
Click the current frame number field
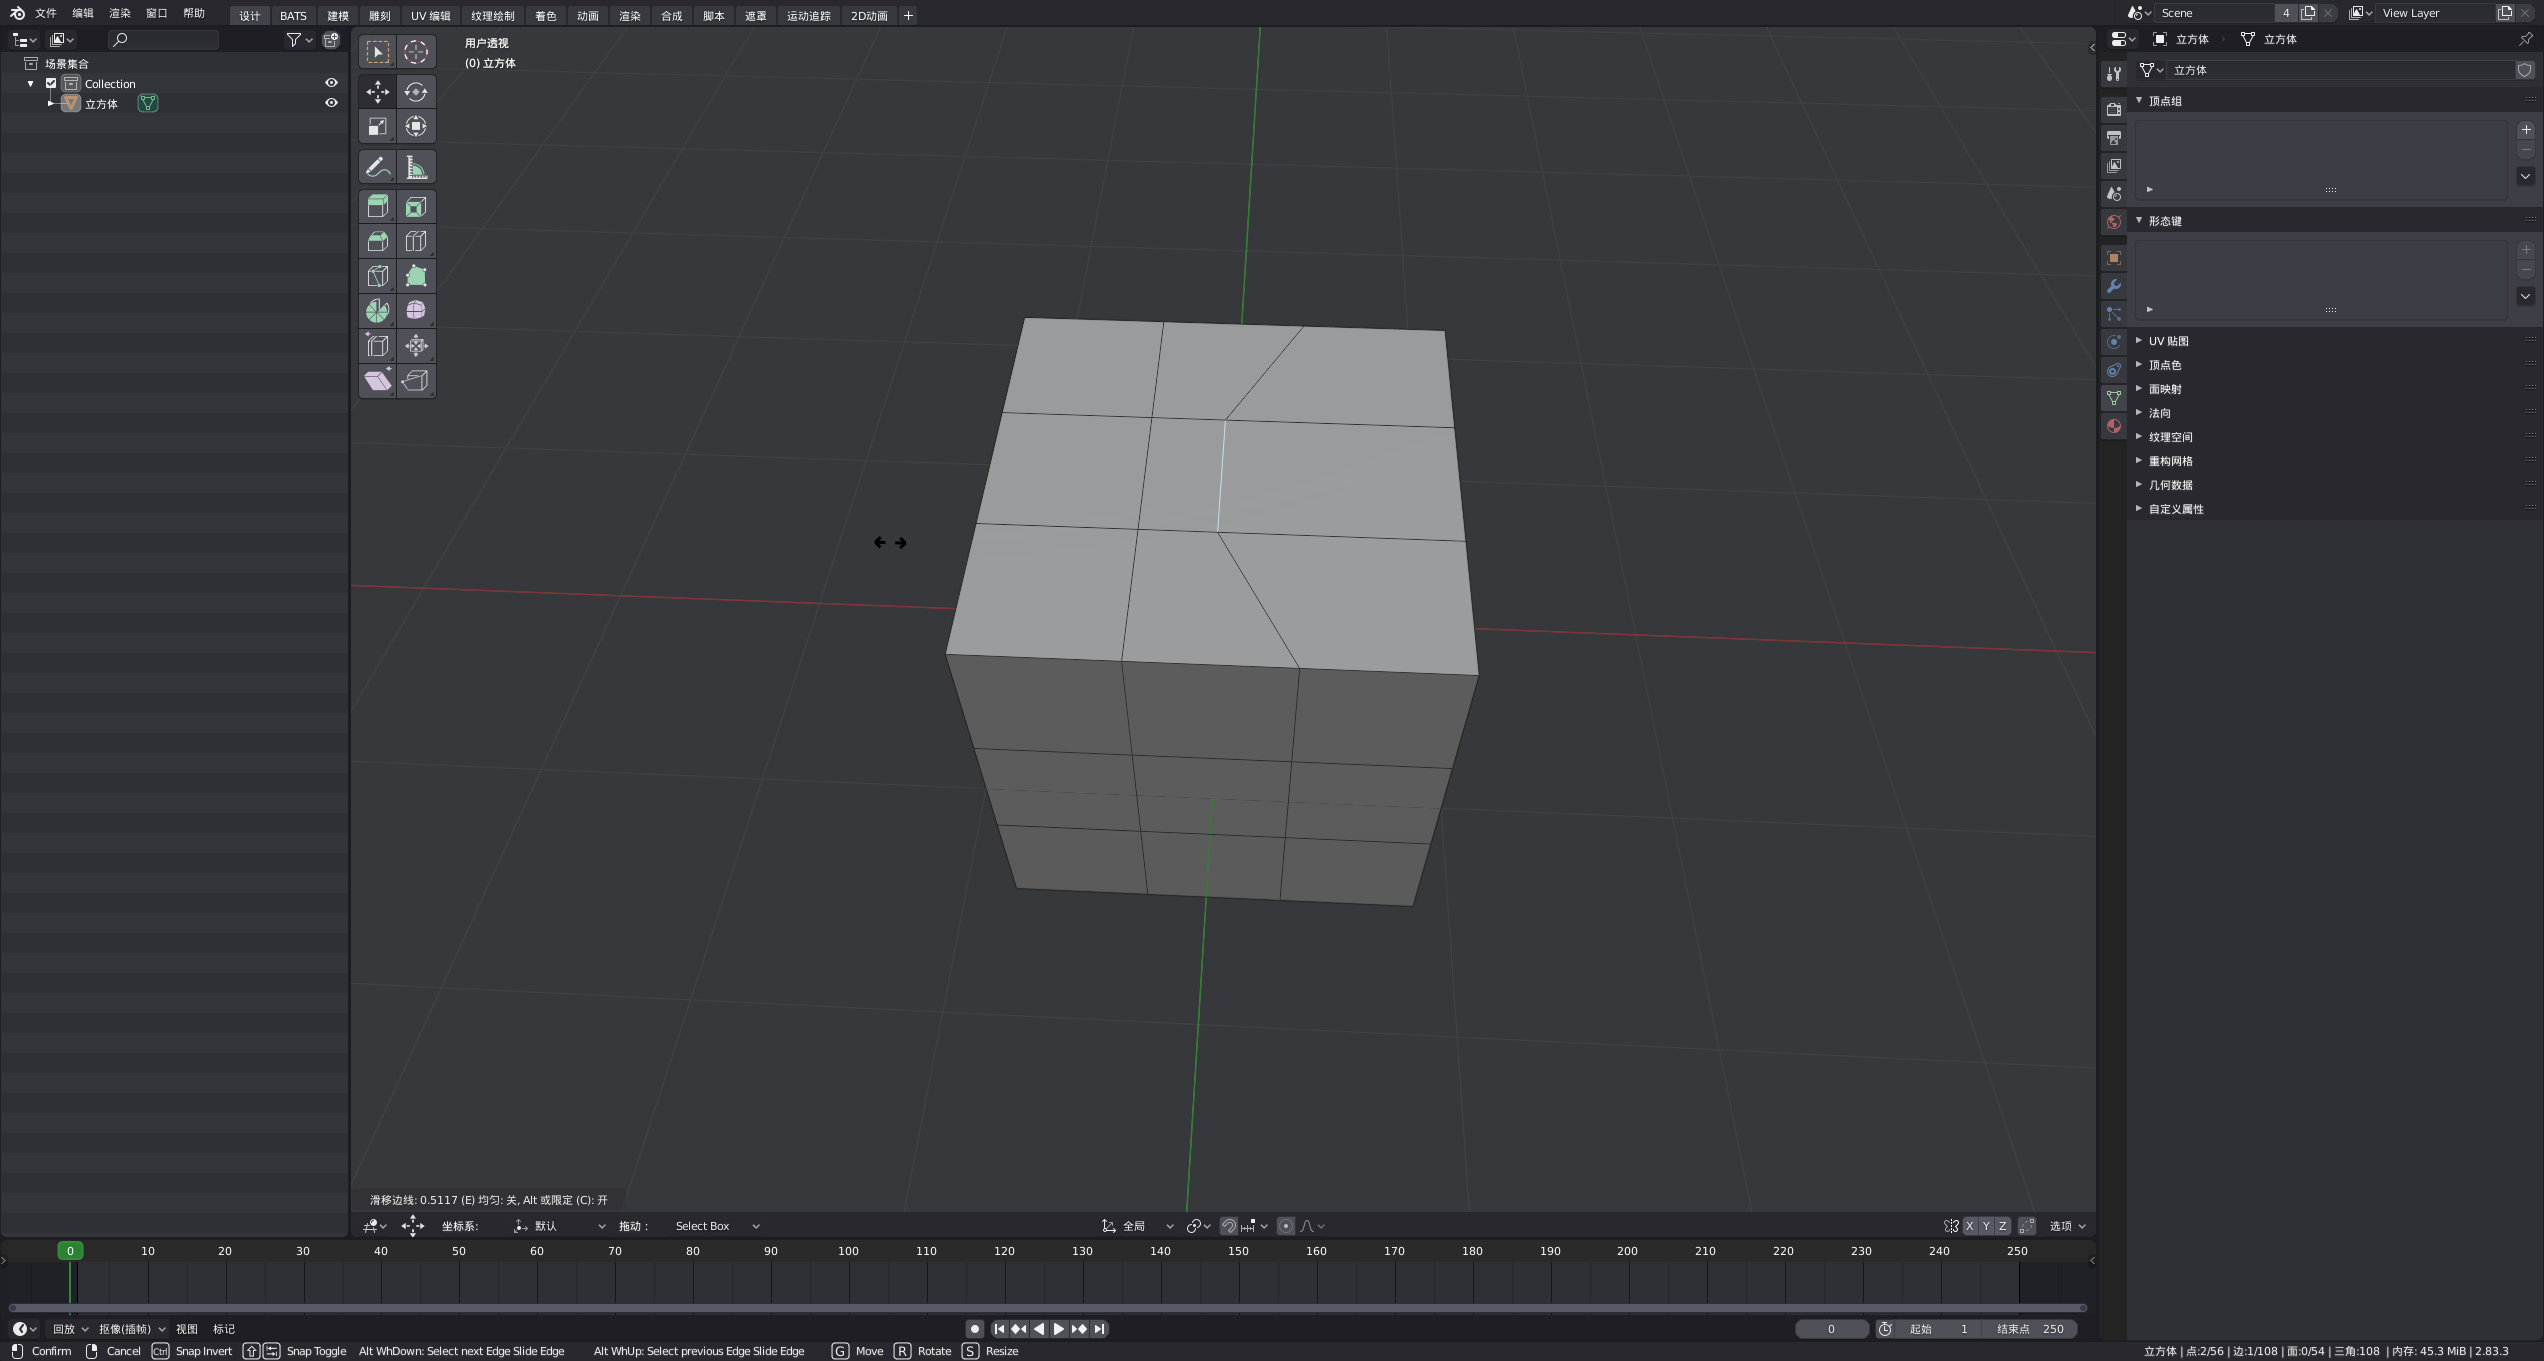(x=1830, y=1329)
